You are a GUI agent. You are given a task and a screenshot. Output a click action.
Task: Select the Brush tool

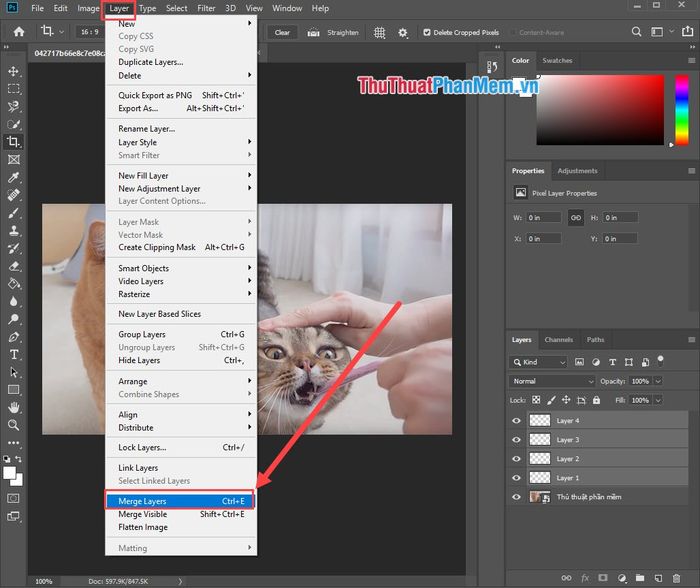click(13, 213)
